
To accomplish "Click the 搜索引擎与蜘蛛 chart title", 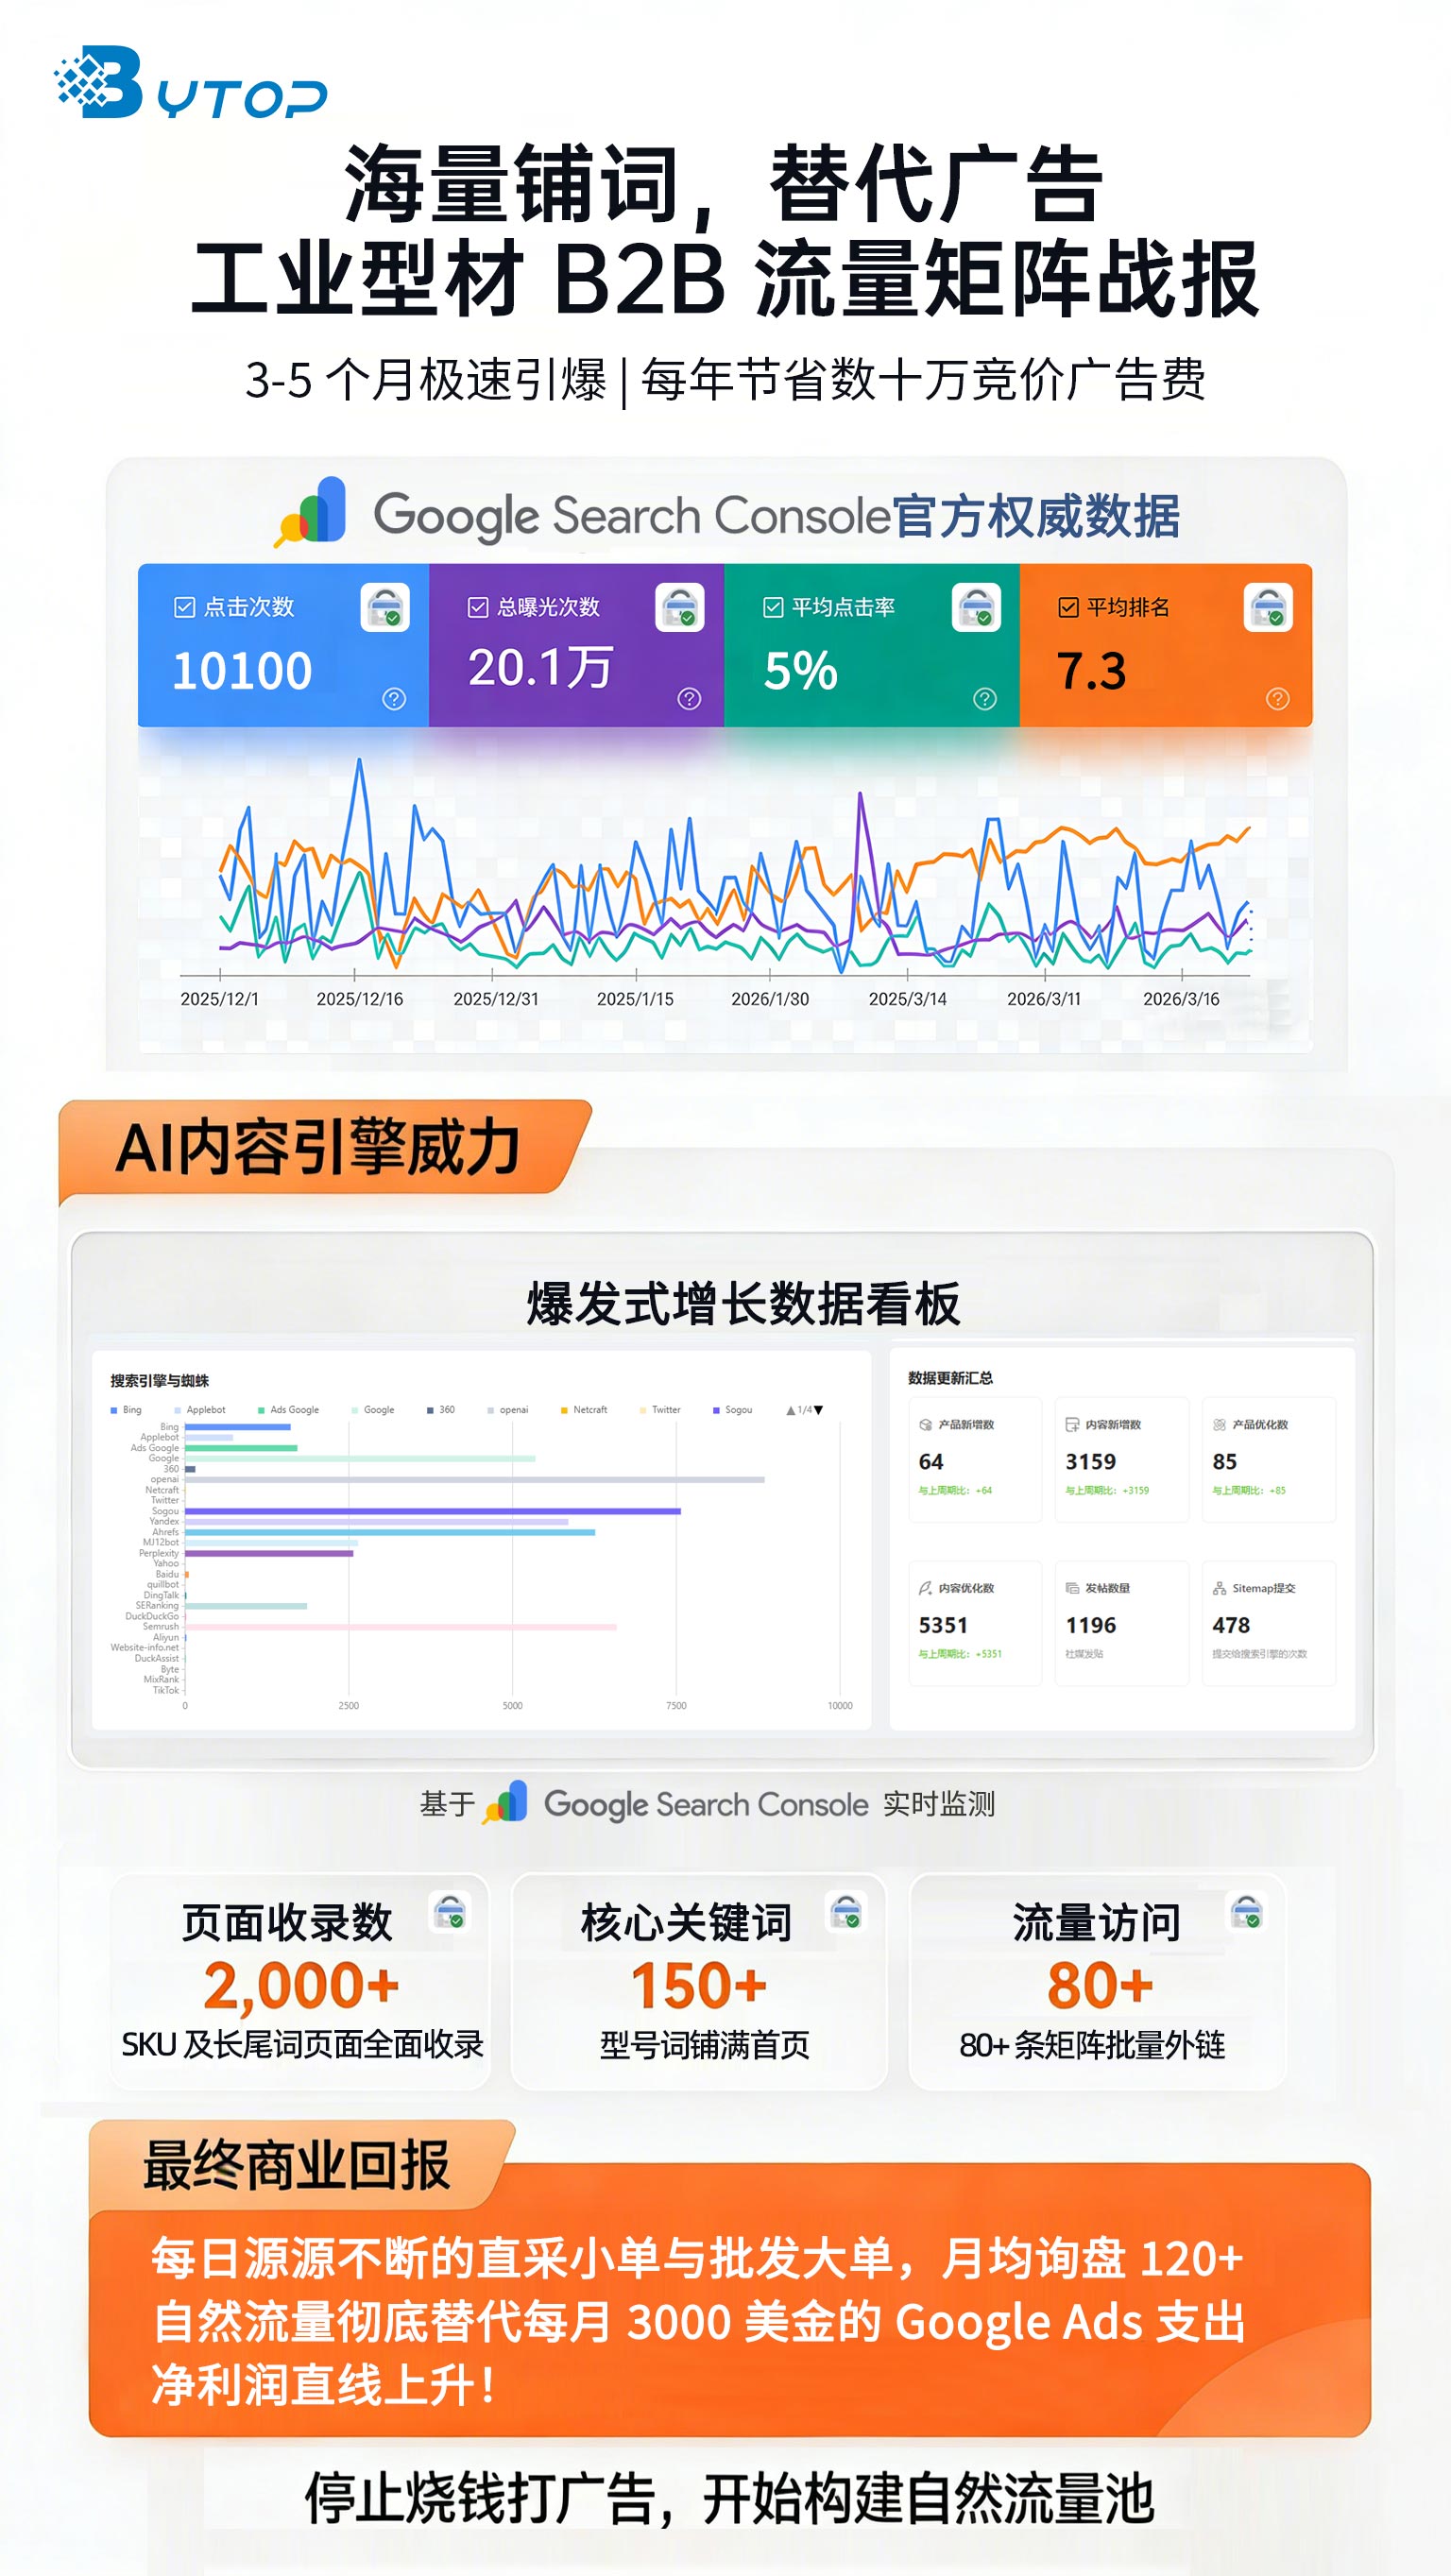I will [160, 1381].
